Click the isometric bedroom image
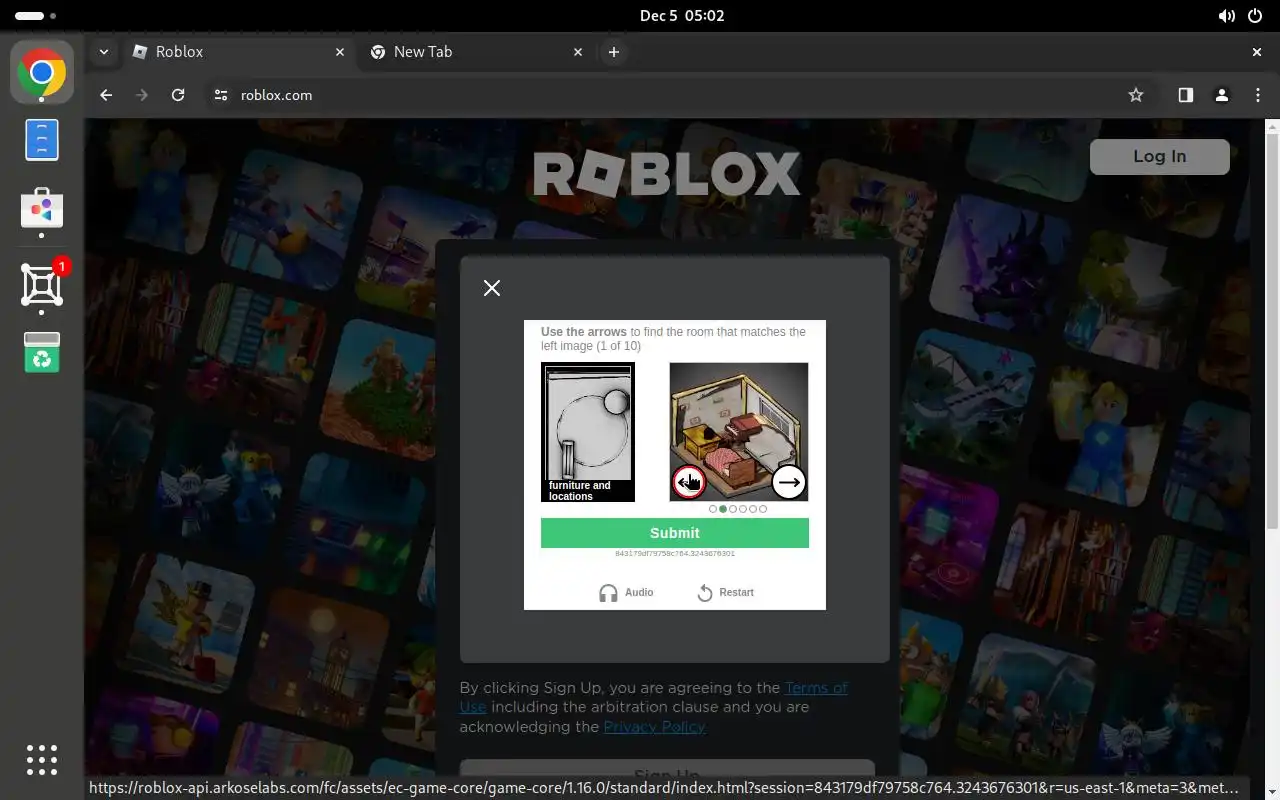1280x800 pixels. 739,432
